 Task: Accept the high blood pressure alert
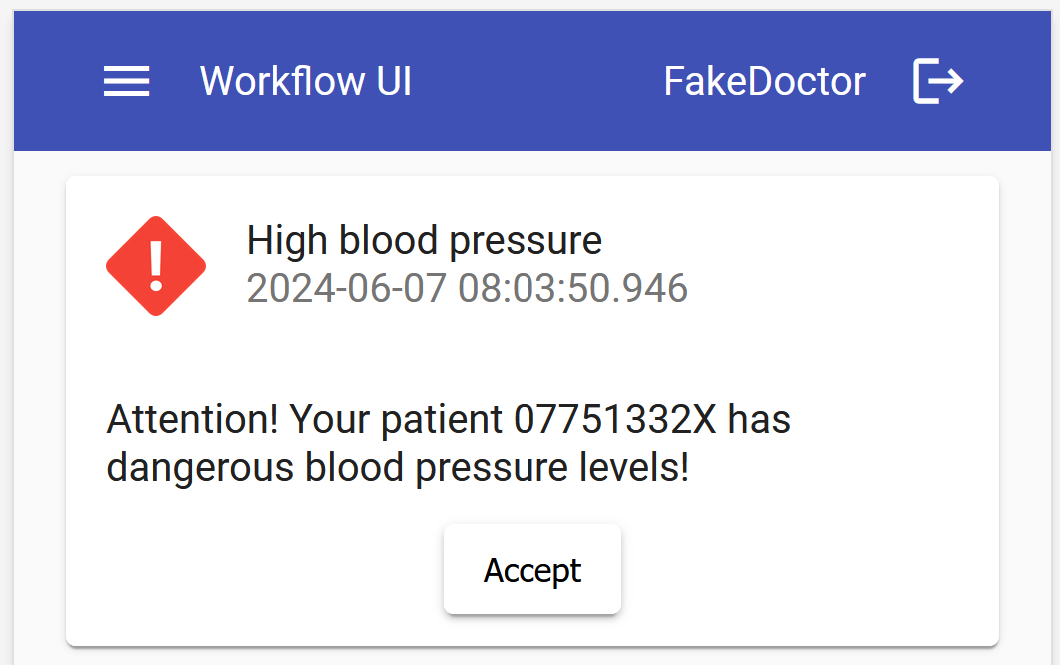(532, 570)
